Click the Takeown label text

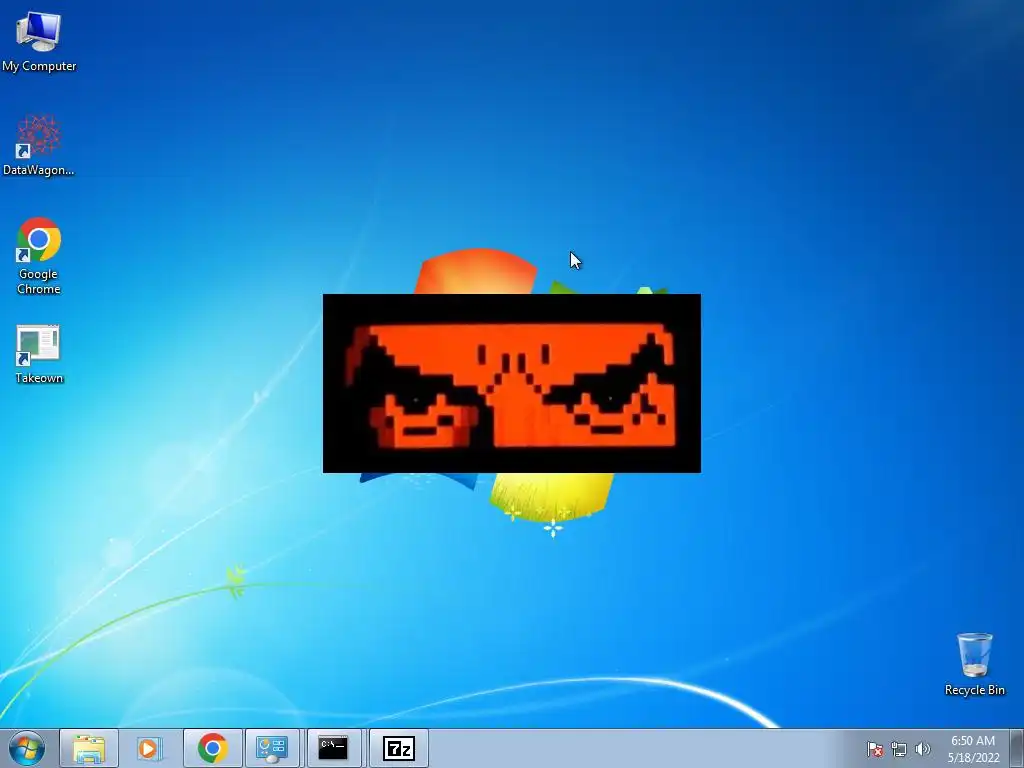point(39,378)
